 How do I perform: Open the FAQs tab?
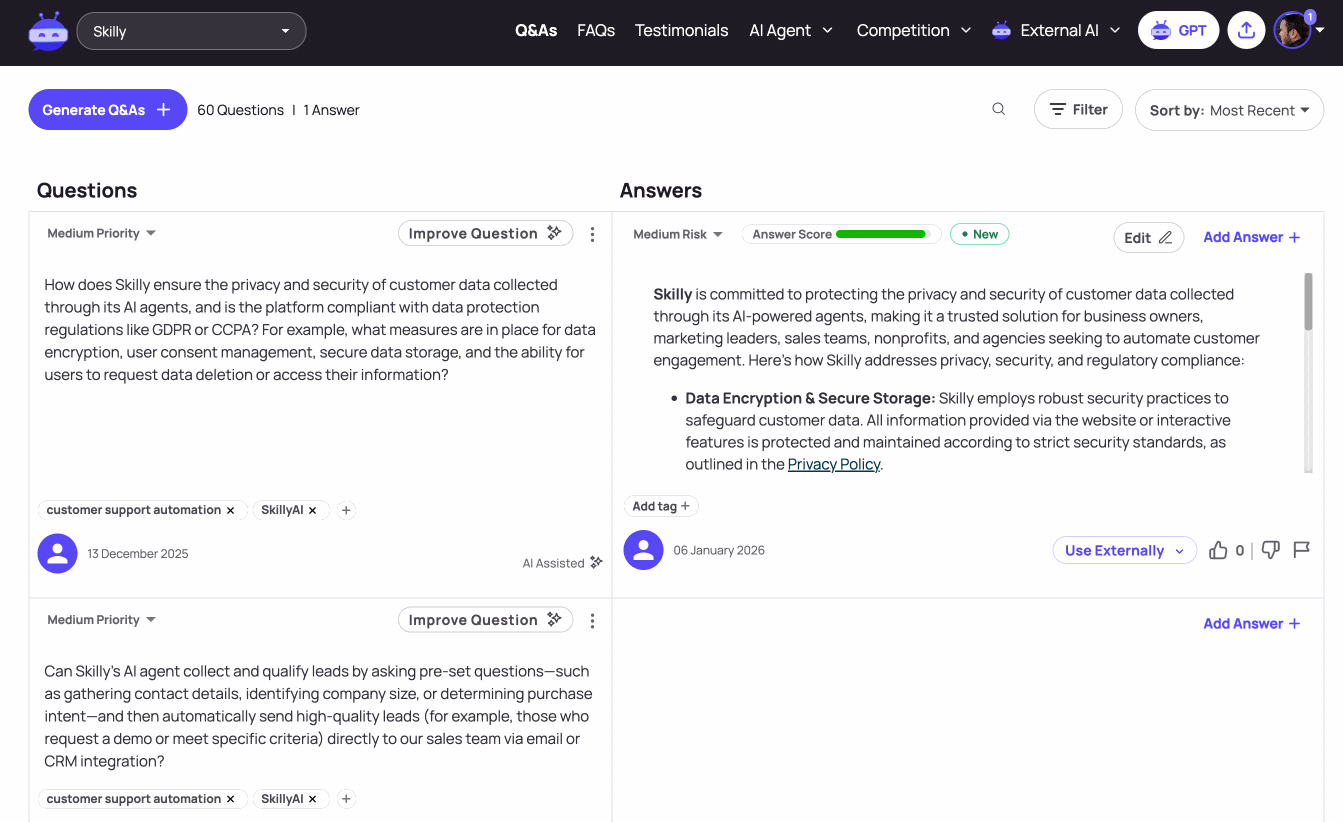pos(596,30)
